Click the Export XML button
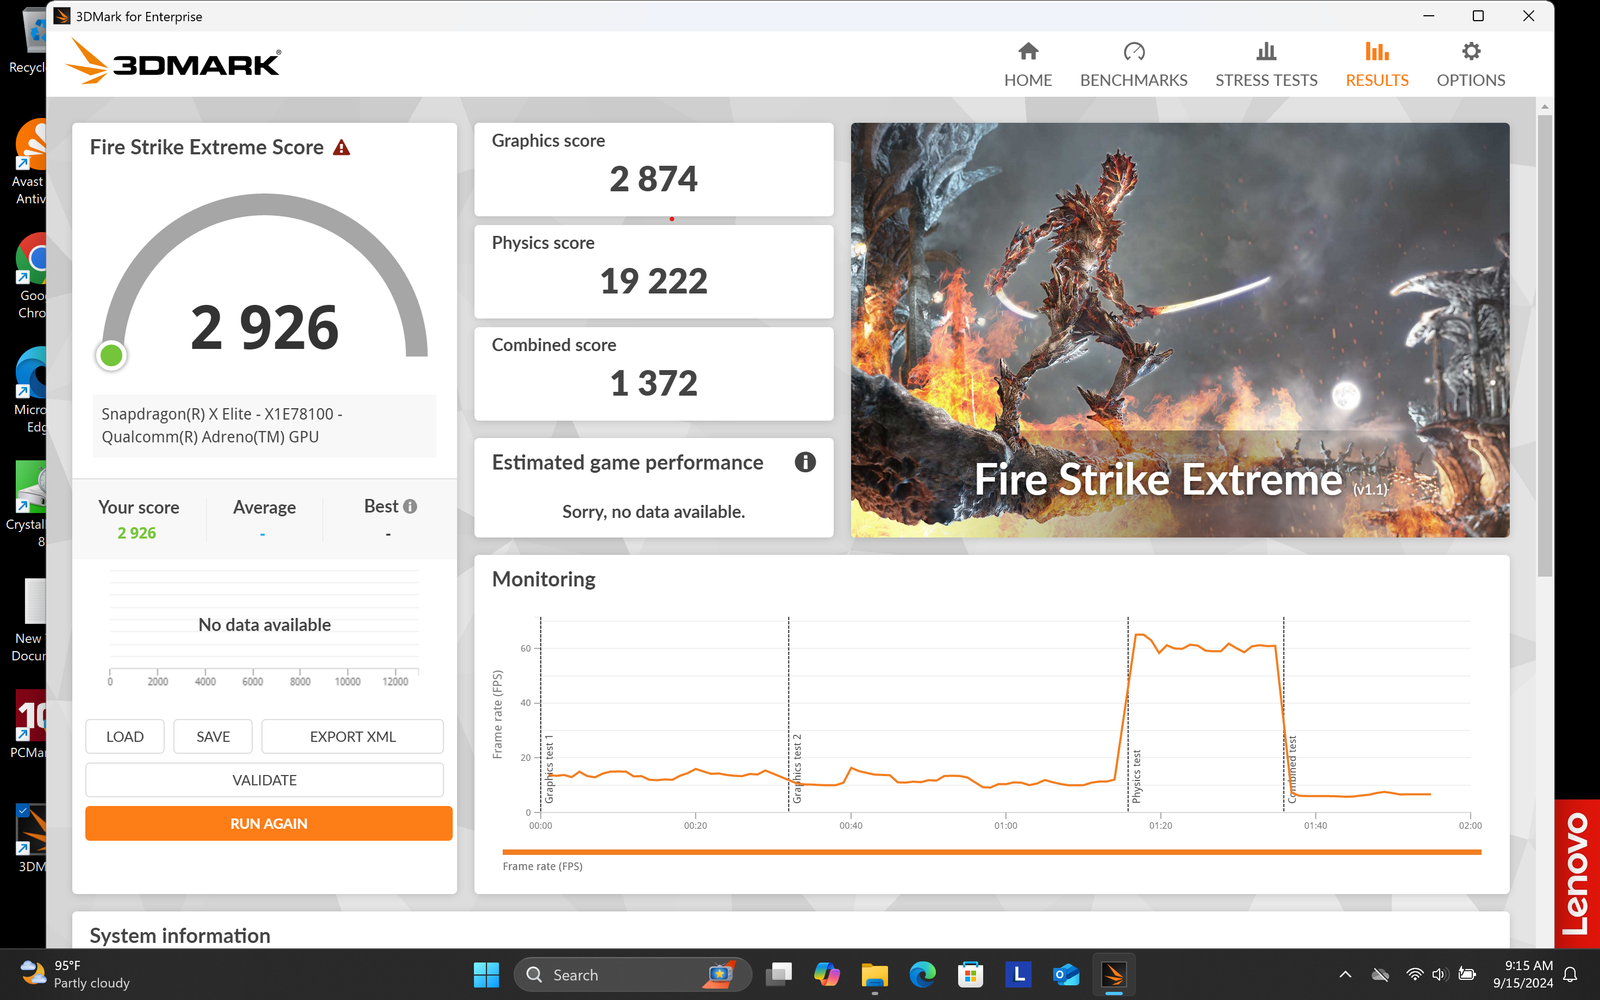1600x1000 pixels. (352, 737)
